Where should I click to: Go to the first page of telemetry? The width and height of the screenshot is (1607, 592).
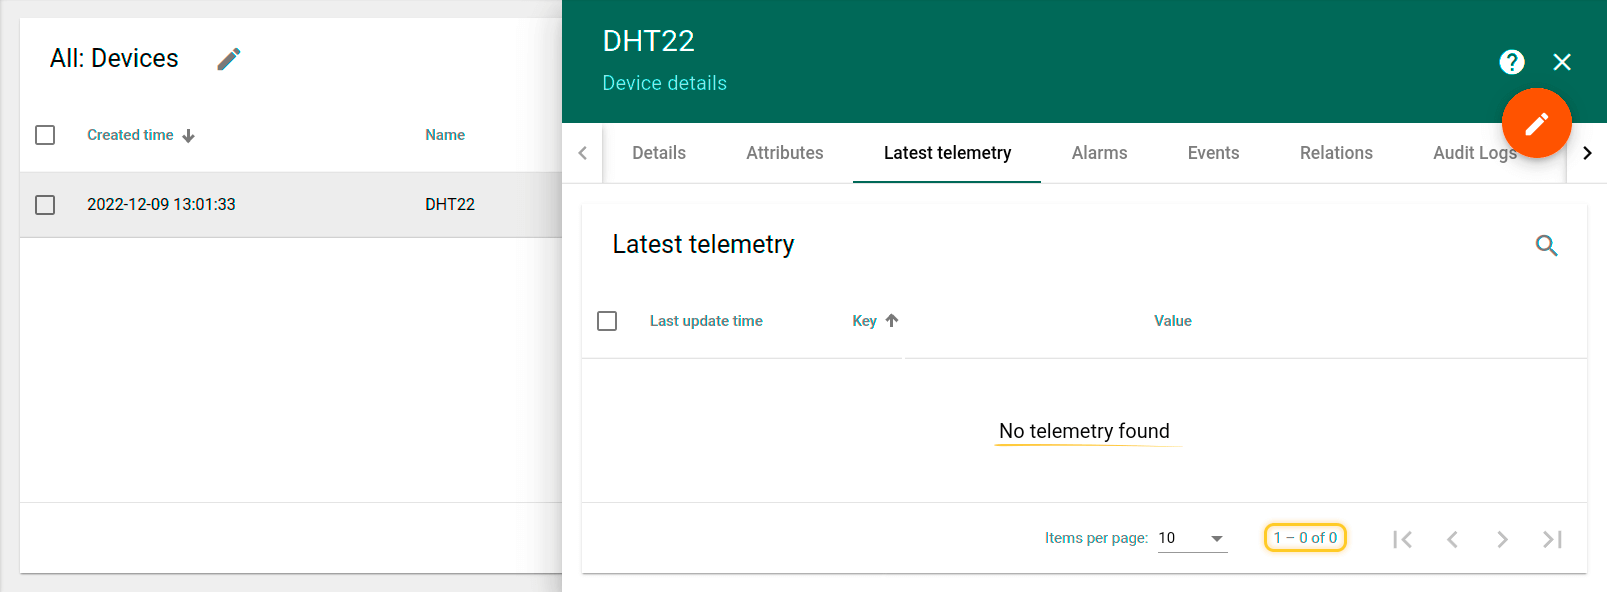(x=1402, y=539)
